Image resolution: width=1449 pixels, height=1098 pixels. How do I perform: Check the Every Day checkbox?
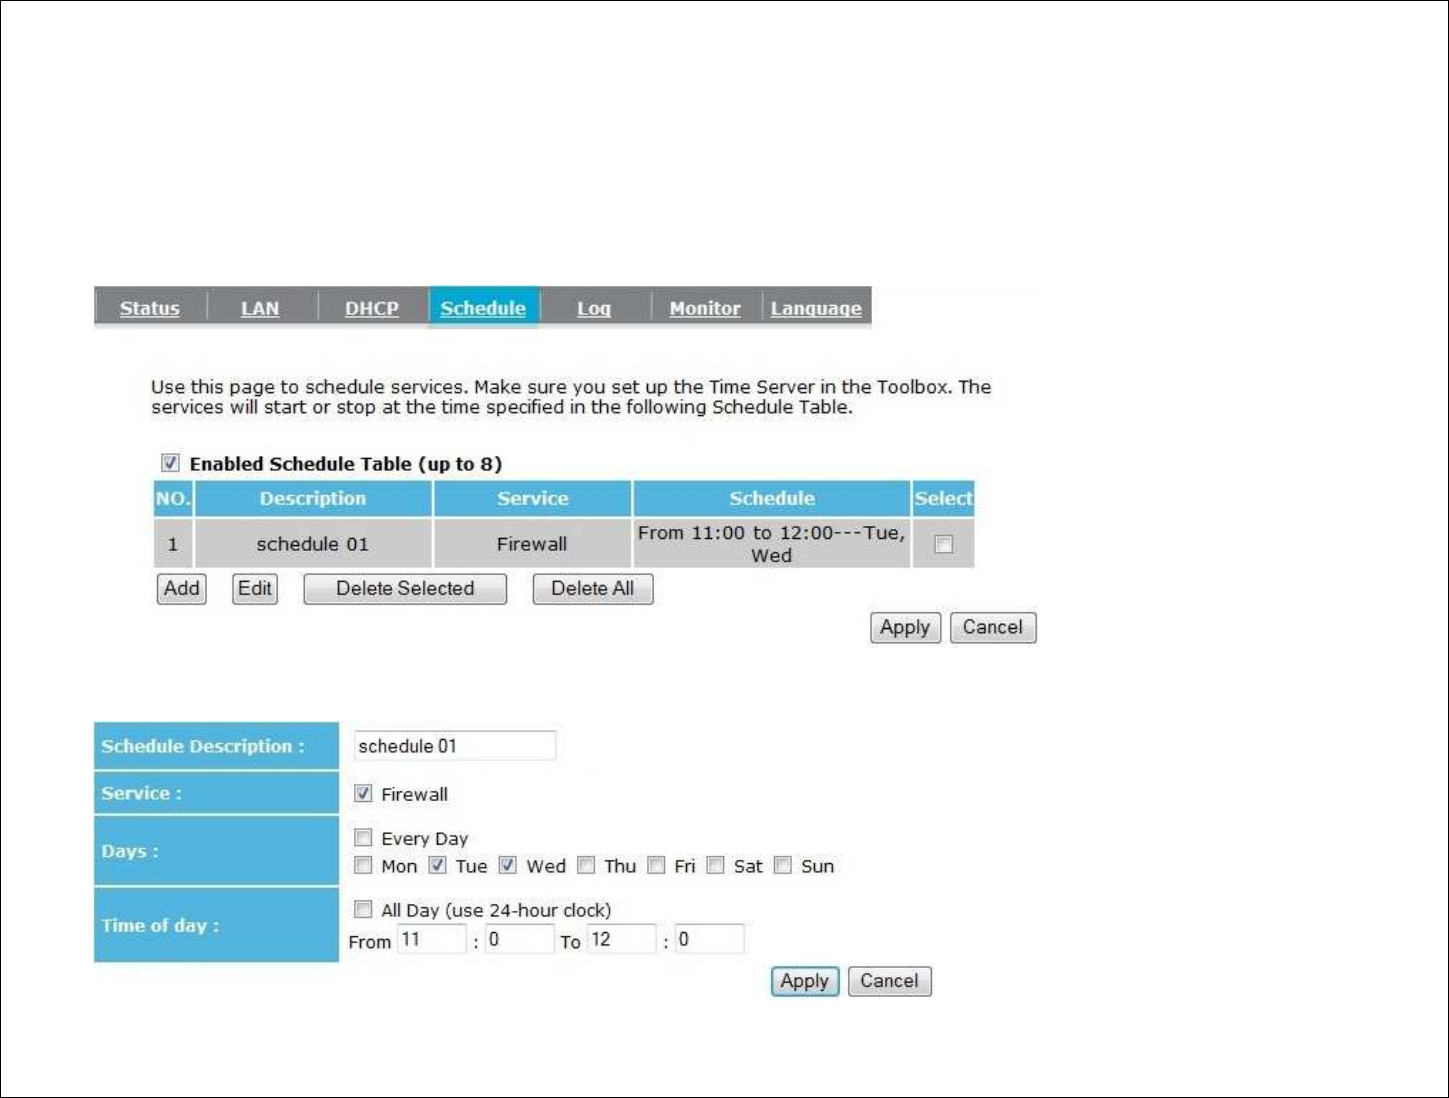pyautogui.click(x=363, y=838)
